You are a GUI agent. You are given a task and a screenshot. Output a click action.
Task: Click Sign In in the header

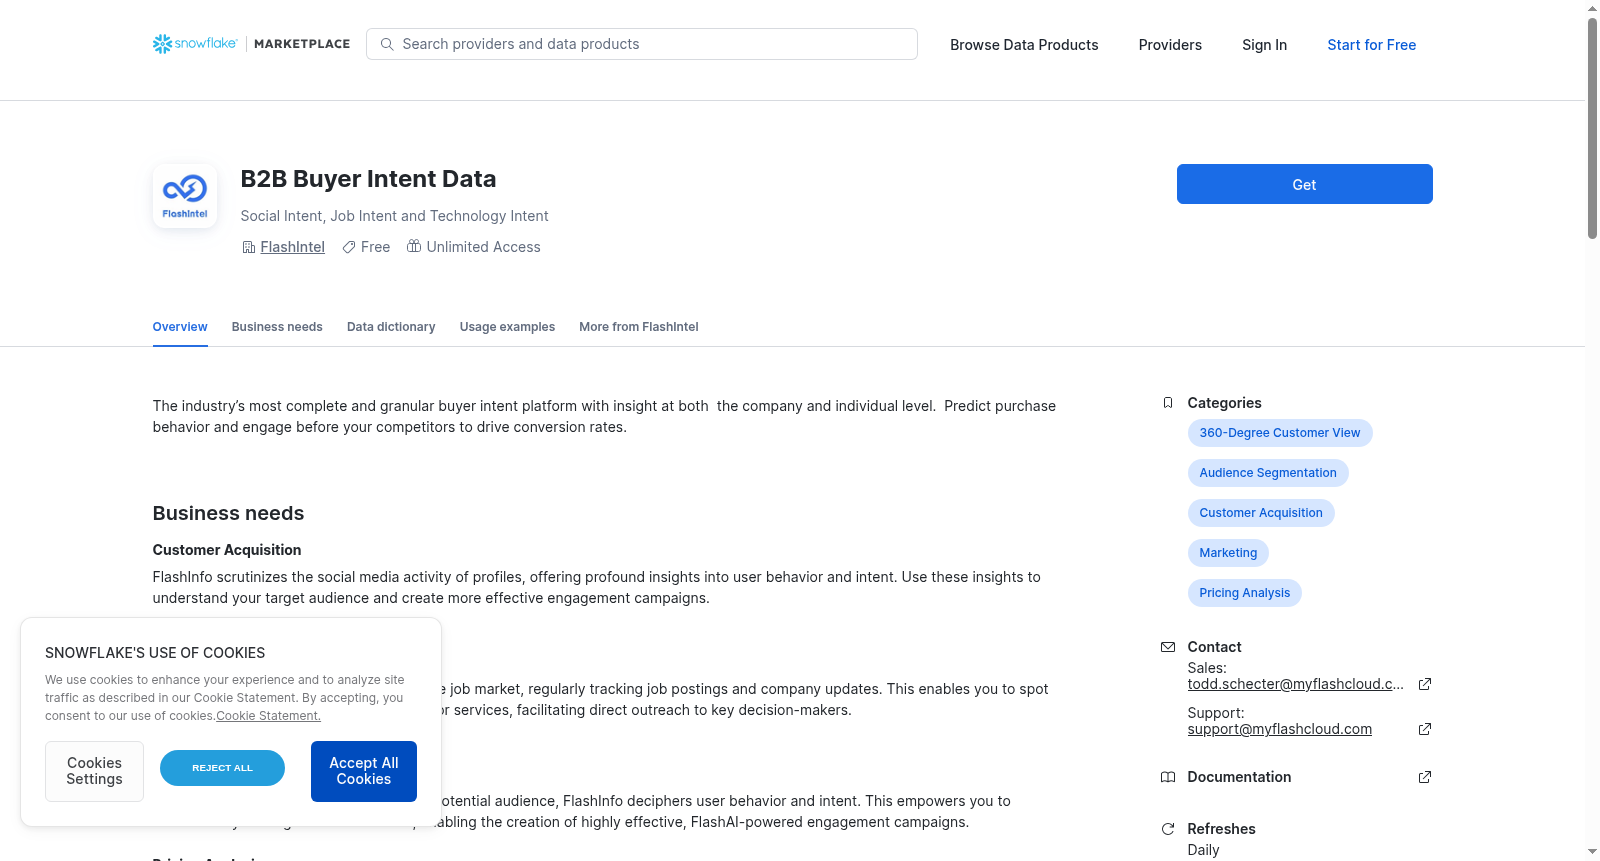[1264, 45]
